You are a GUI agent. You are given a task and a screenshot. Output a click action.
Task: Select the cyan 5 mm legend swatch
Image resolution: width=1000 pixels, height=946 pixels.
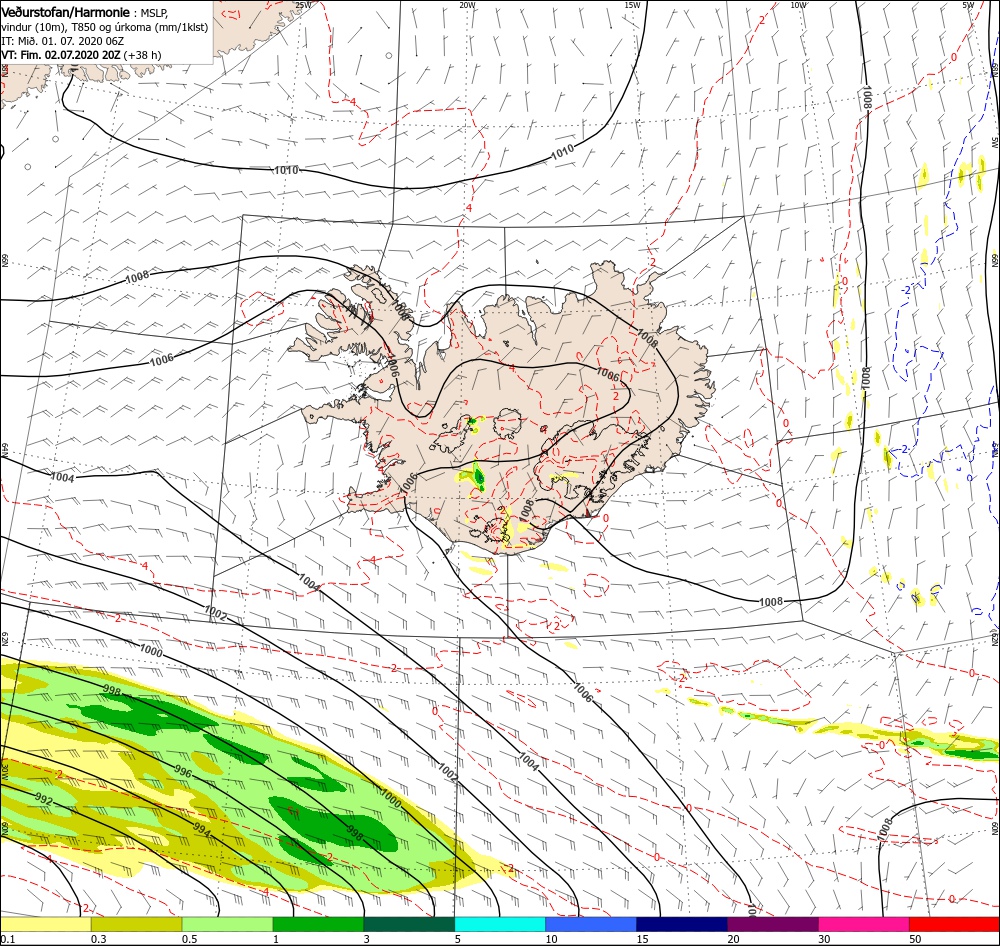(500, 924)
